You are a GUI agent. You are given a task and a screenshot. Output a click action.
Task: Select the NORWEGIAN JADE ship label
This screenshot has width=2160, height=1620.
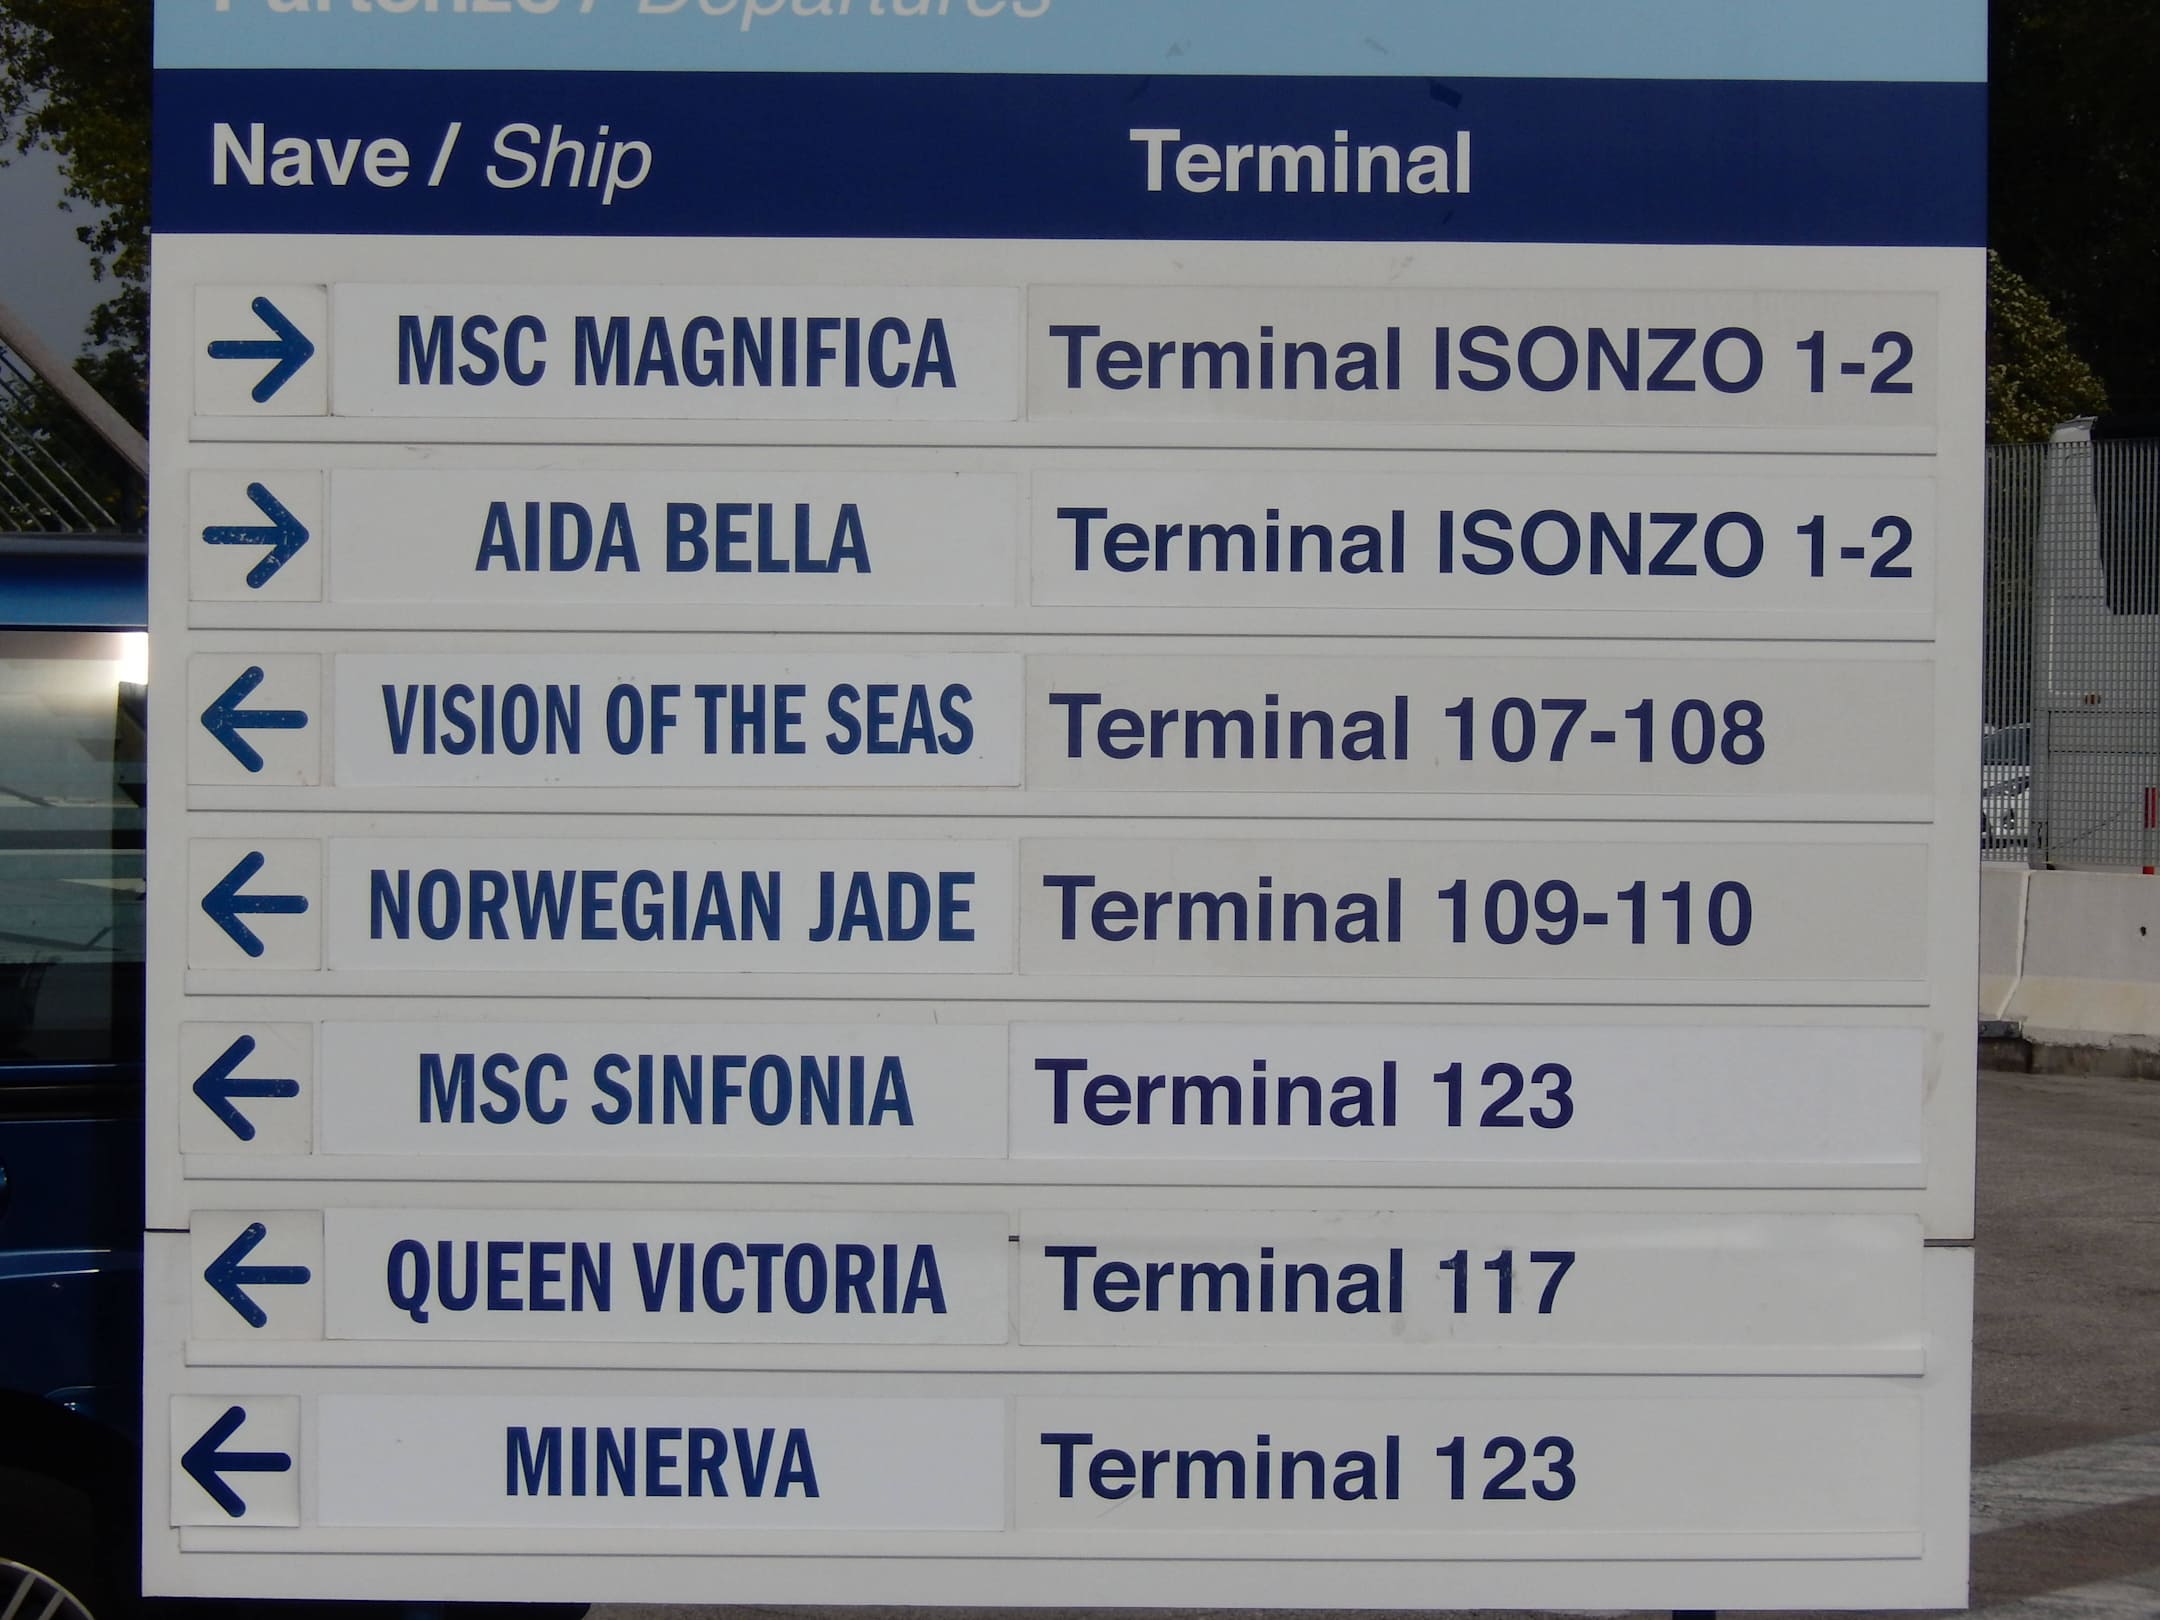671,906
